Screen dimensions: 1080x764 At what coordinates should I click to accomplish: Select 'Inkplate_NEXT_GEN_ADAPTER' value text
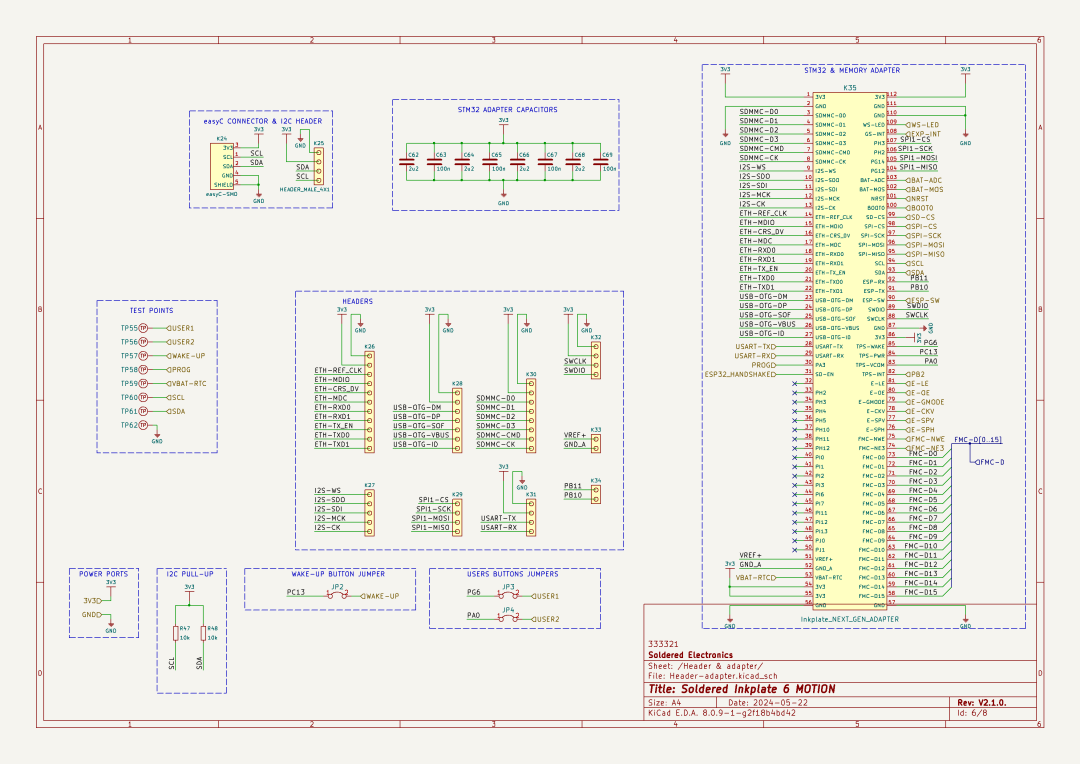pyautogui.click(x=849, y=619)
